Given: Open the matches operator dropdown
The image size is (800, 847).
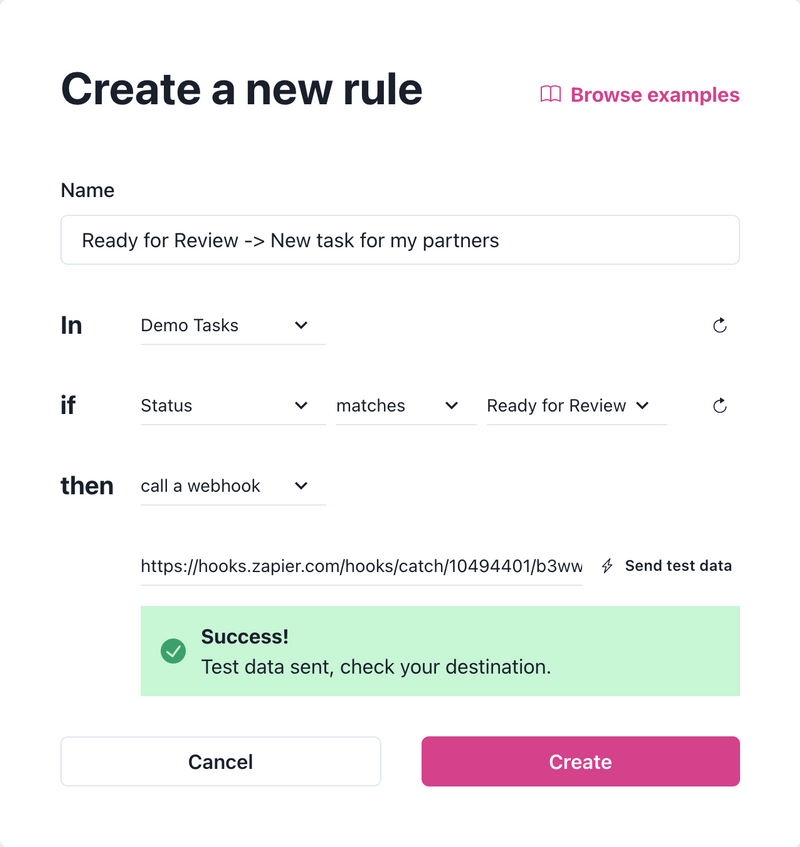Looking at the screenshot, I should 405,405.
